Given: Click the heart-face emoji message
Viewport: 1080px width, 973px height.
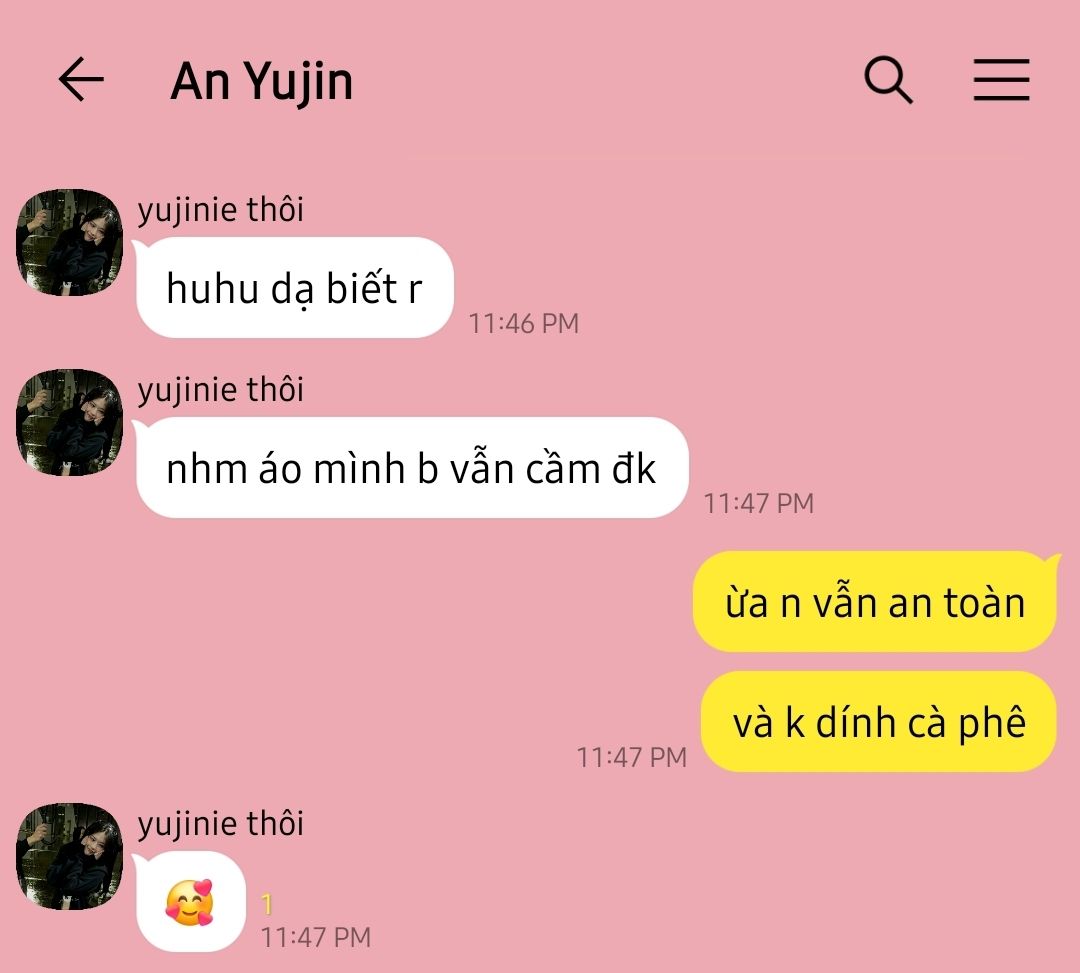Looking at the screenshot, I should [191, 901].
